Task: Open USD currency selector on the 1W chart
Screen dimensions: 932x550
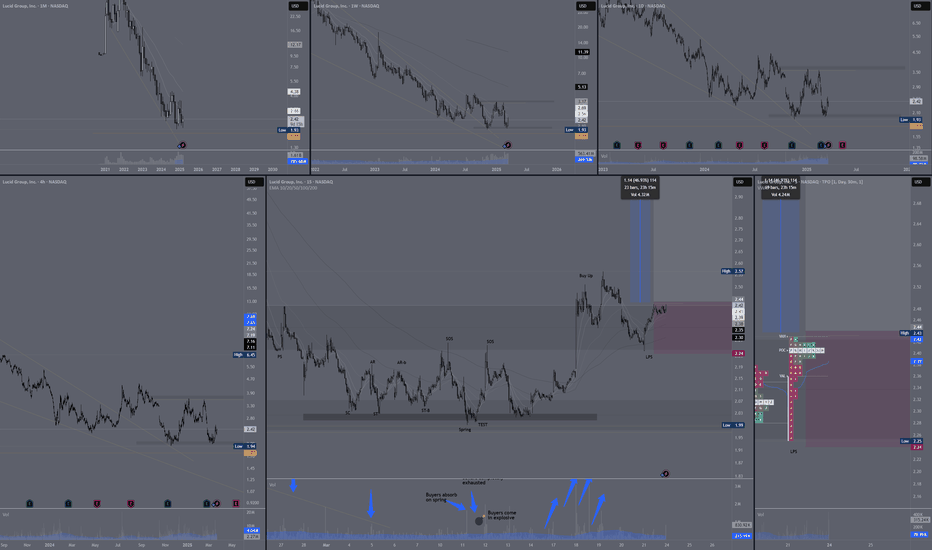Action: tap(585, 6)
